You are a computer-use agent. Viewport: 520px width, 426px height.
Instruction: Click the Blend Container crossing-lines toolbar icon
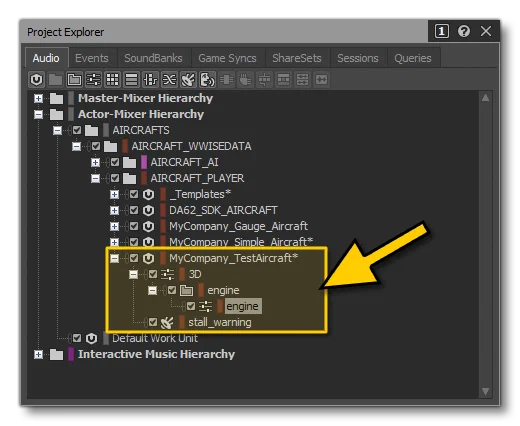tap(169, 80)
